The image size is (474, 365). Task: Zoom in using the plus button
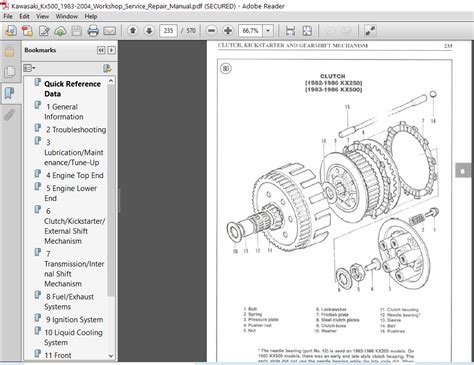tap(228, 31)
